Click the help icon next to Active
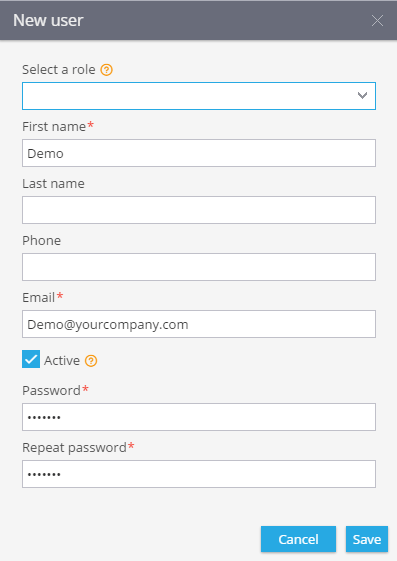This screenshot has height=561, width=397. click(x=91, y=361)
